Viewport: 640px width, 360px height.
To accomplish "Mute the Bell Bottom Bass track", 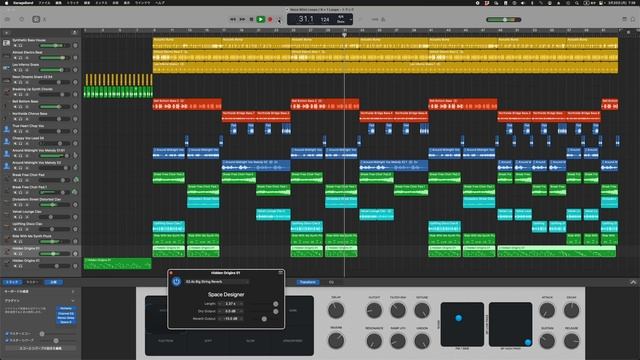I will (x=15, y=107).
